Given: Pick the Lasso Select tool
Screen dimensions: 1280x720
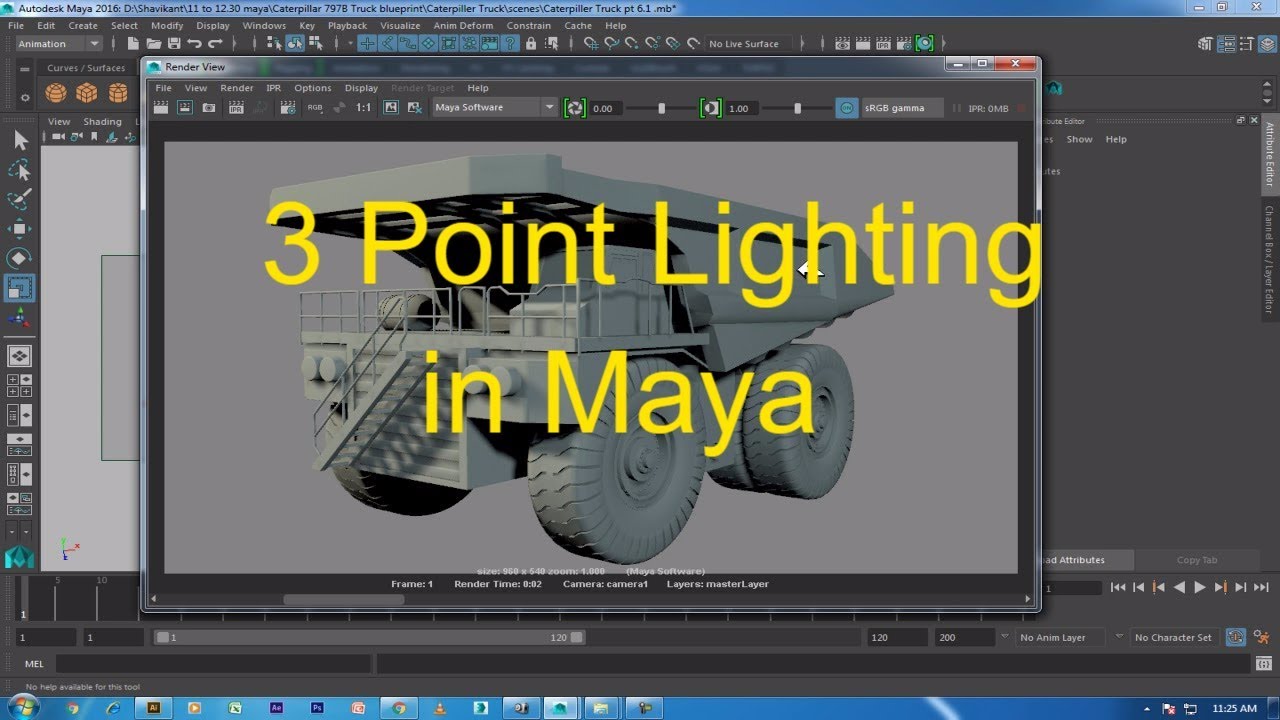Looking at the screenshot, I should (20, 170).
